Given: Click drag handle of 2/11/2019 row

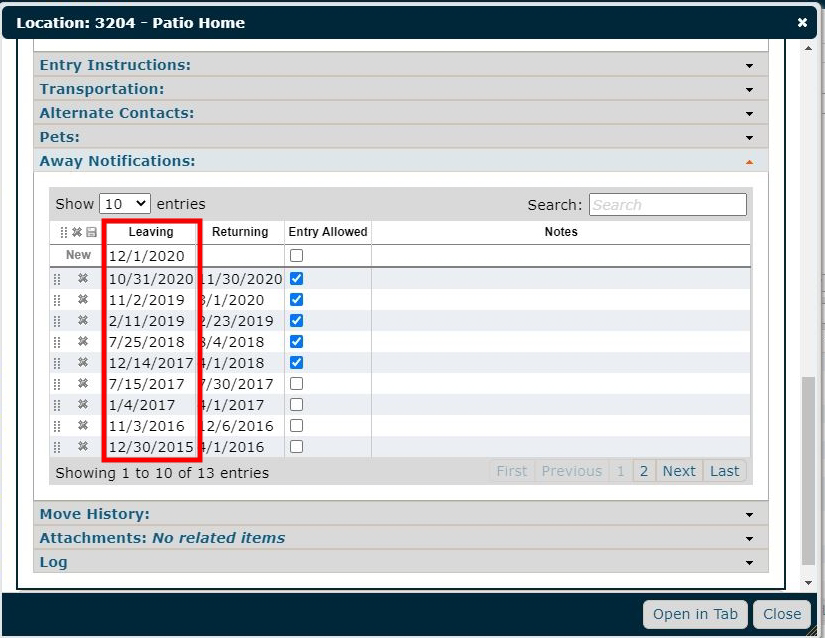Looking at the screenshot, I should pyautogui.click(x=57, y=321).
